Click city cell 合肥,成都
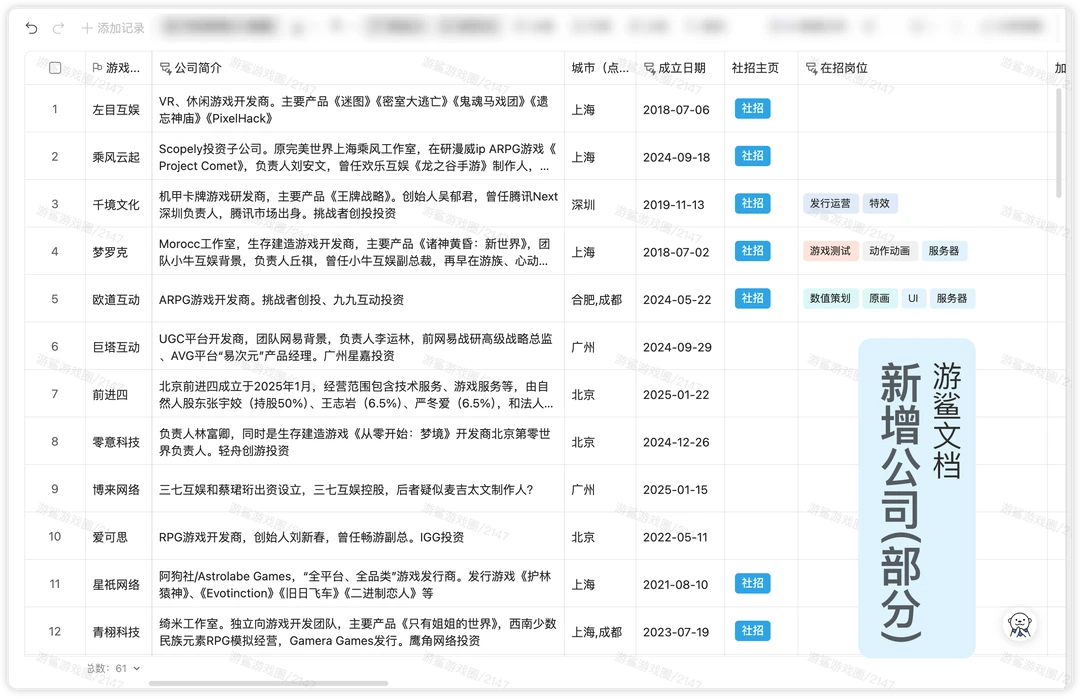1080x697 pixels. [x=599, y=300]
